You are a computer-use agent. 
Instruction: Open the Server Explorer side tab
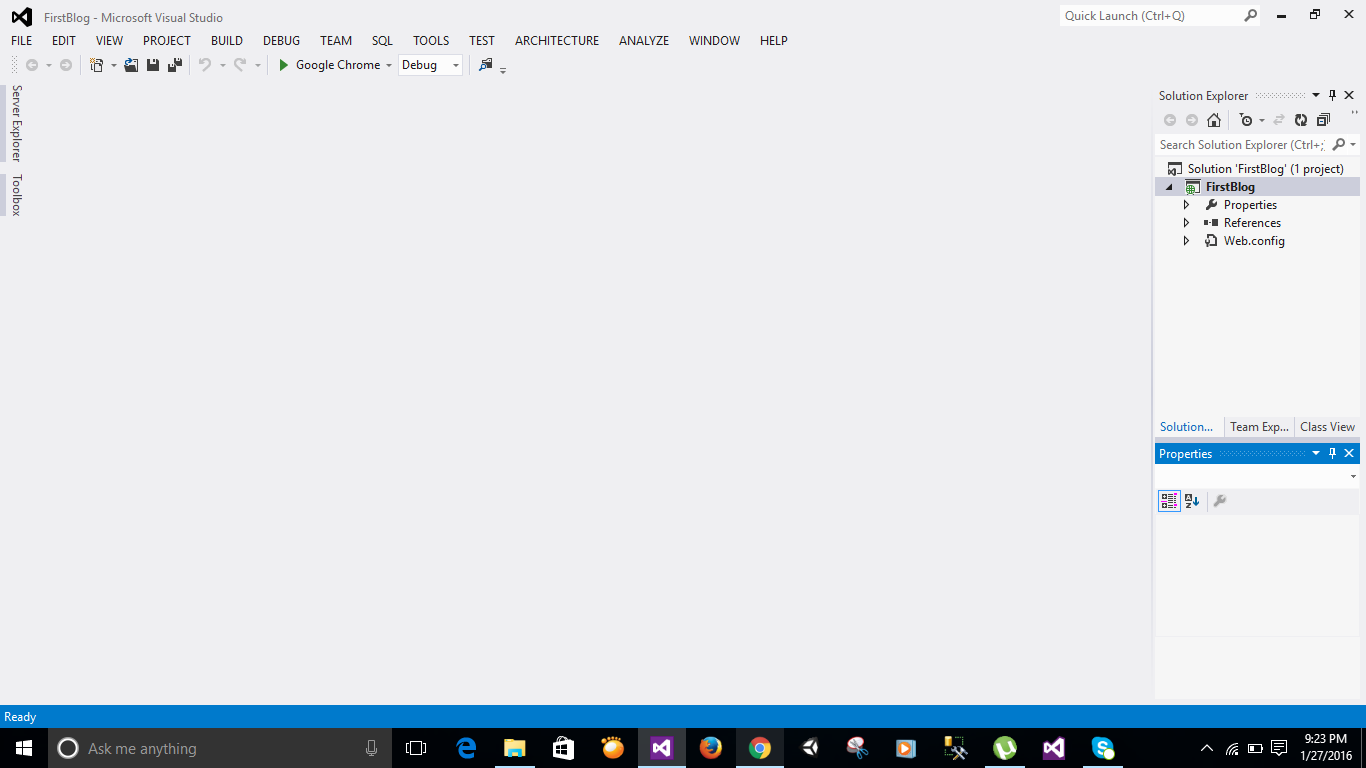(16, 123)
